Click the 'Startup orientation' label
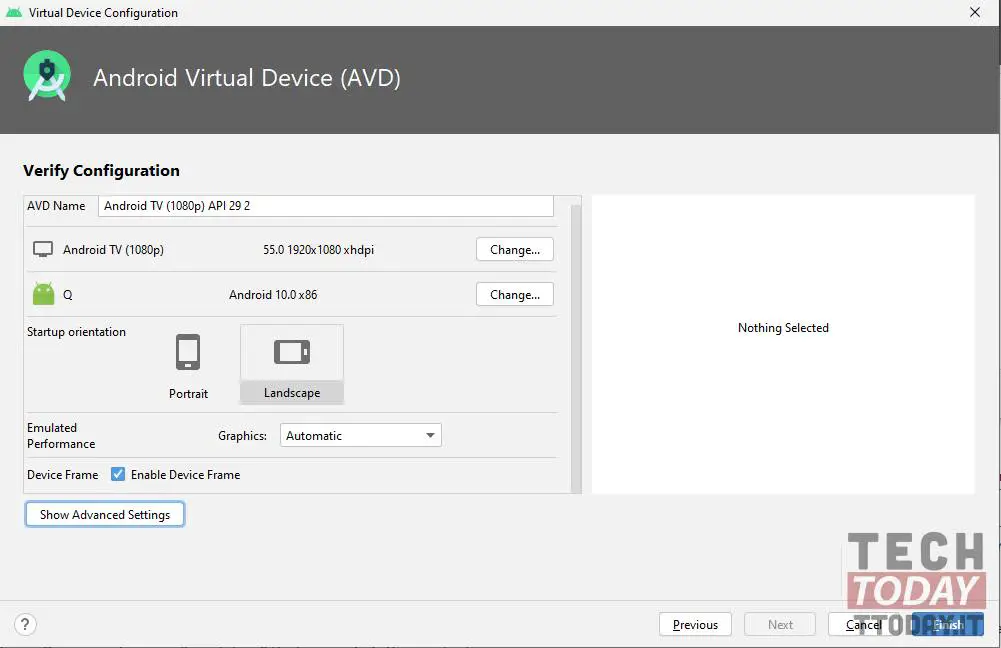 coord(77,331)
